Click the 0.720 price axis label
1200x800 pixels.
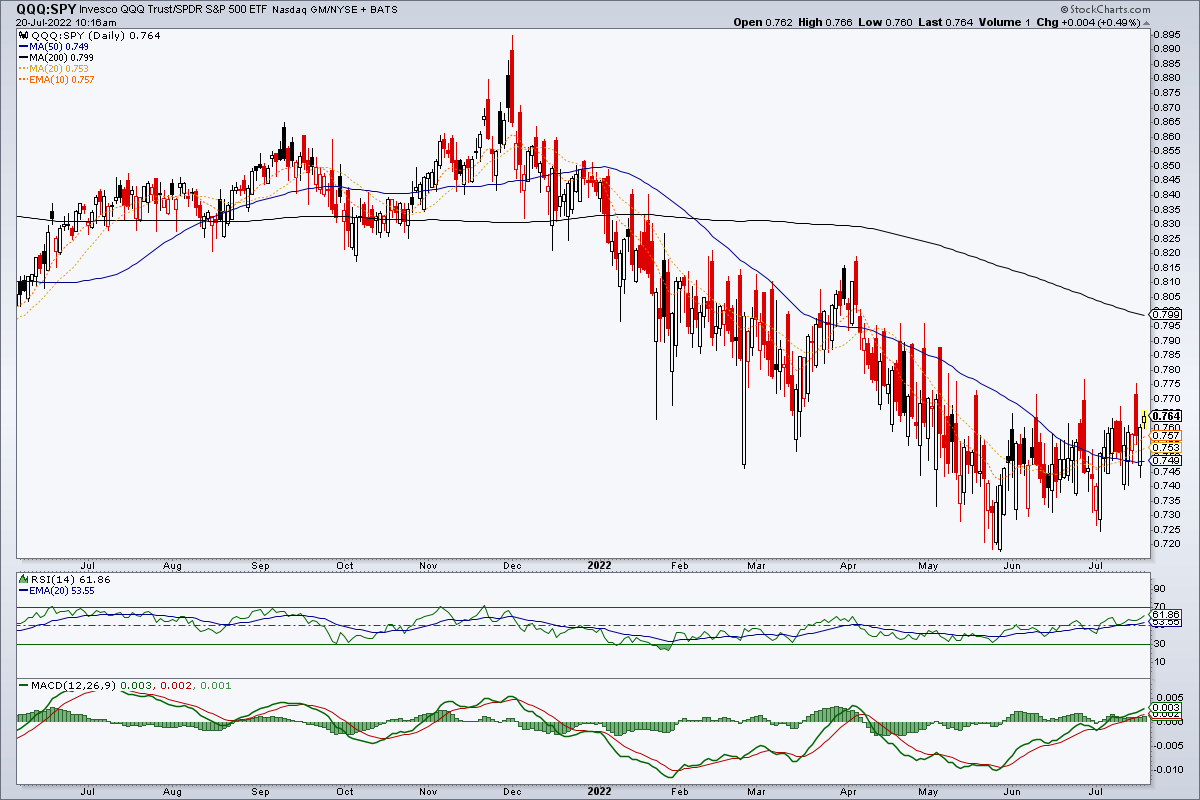(1167, 544)
